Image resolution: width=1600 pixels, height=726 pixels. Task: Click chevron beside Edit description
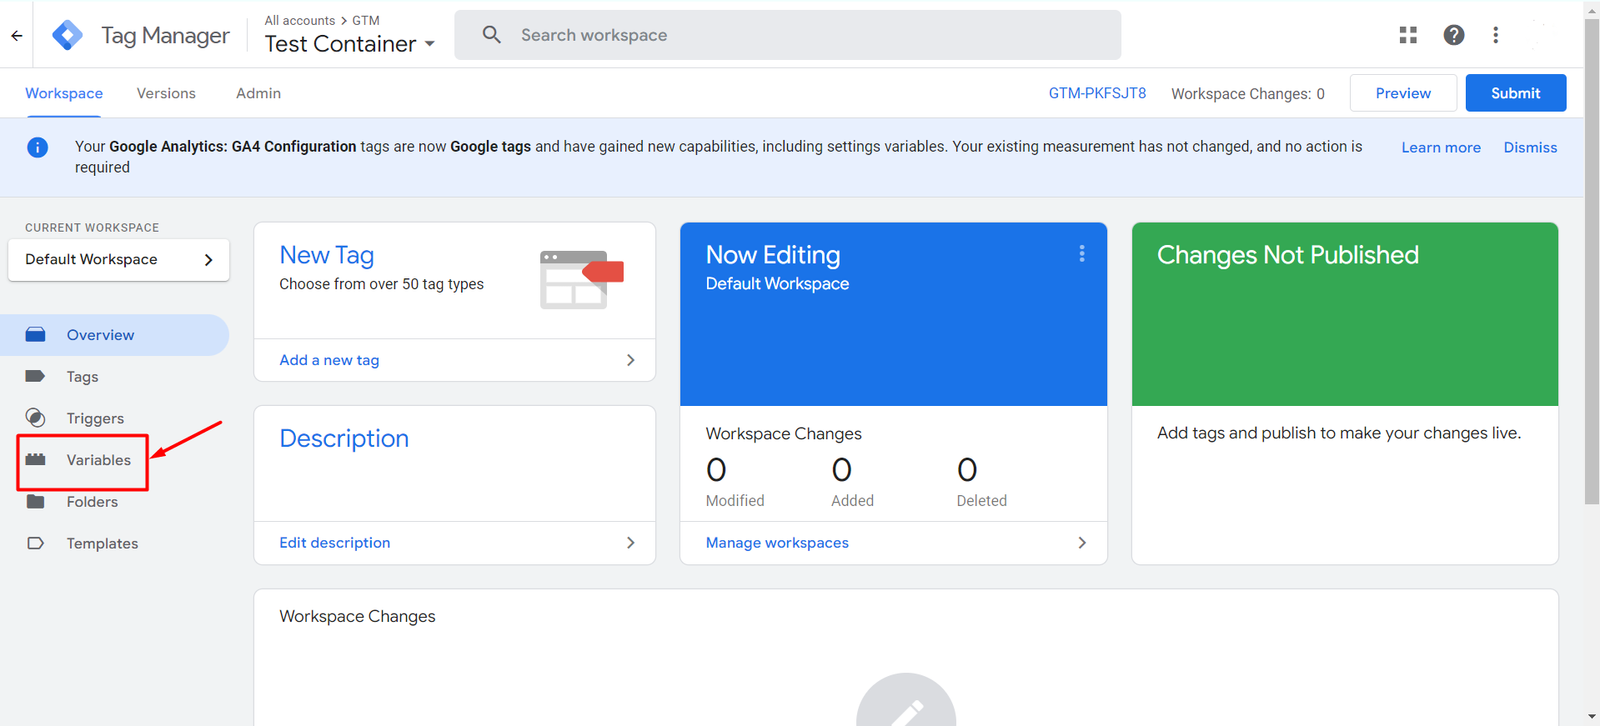click(630, 543)
